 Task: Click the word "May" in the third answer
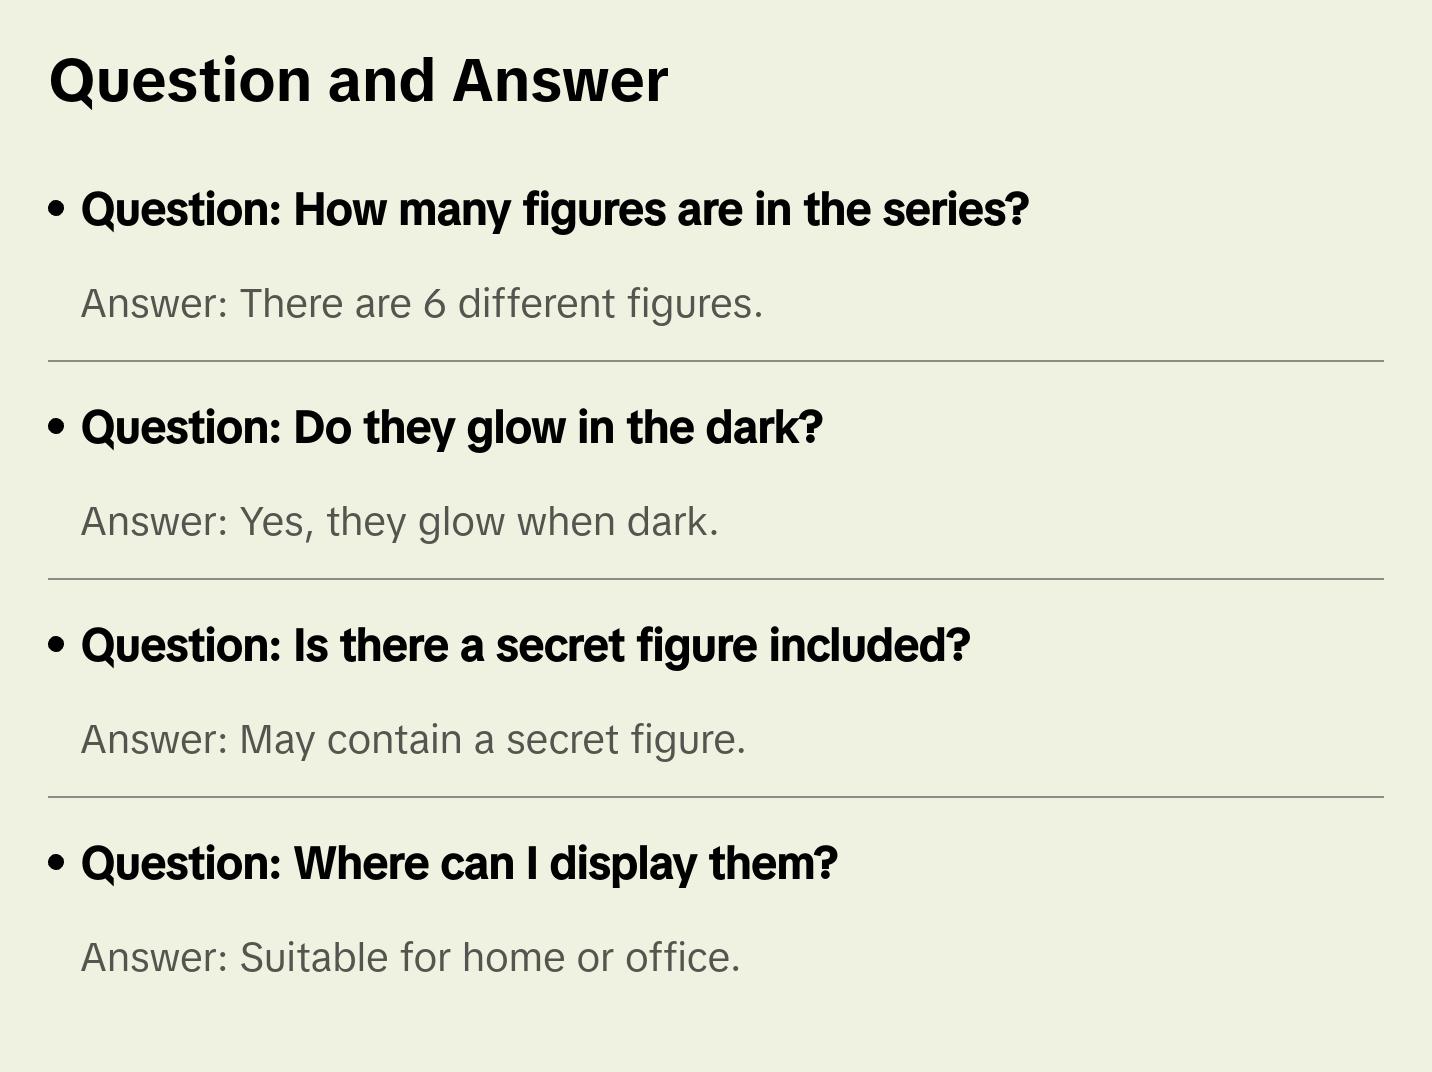coord(277,741)
